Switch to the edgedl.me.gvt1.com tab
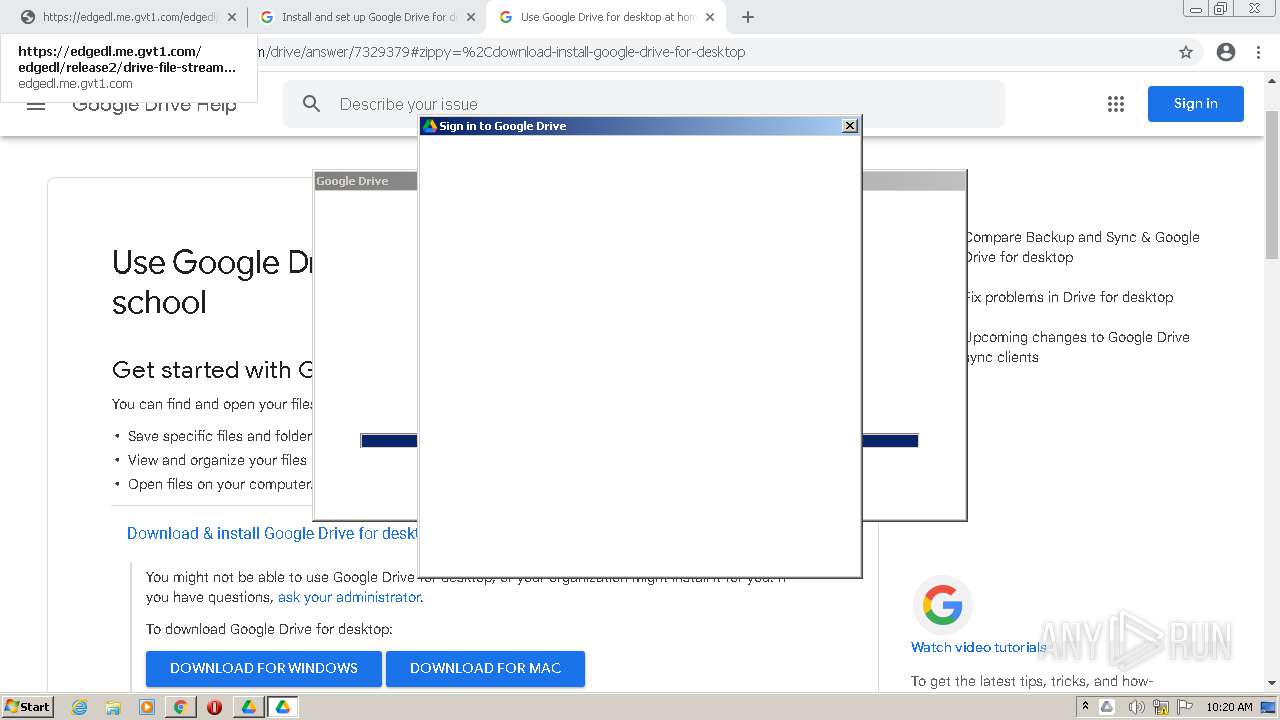Image resolution: width=1280 pixels, height=720 pixels. (127, 17)
